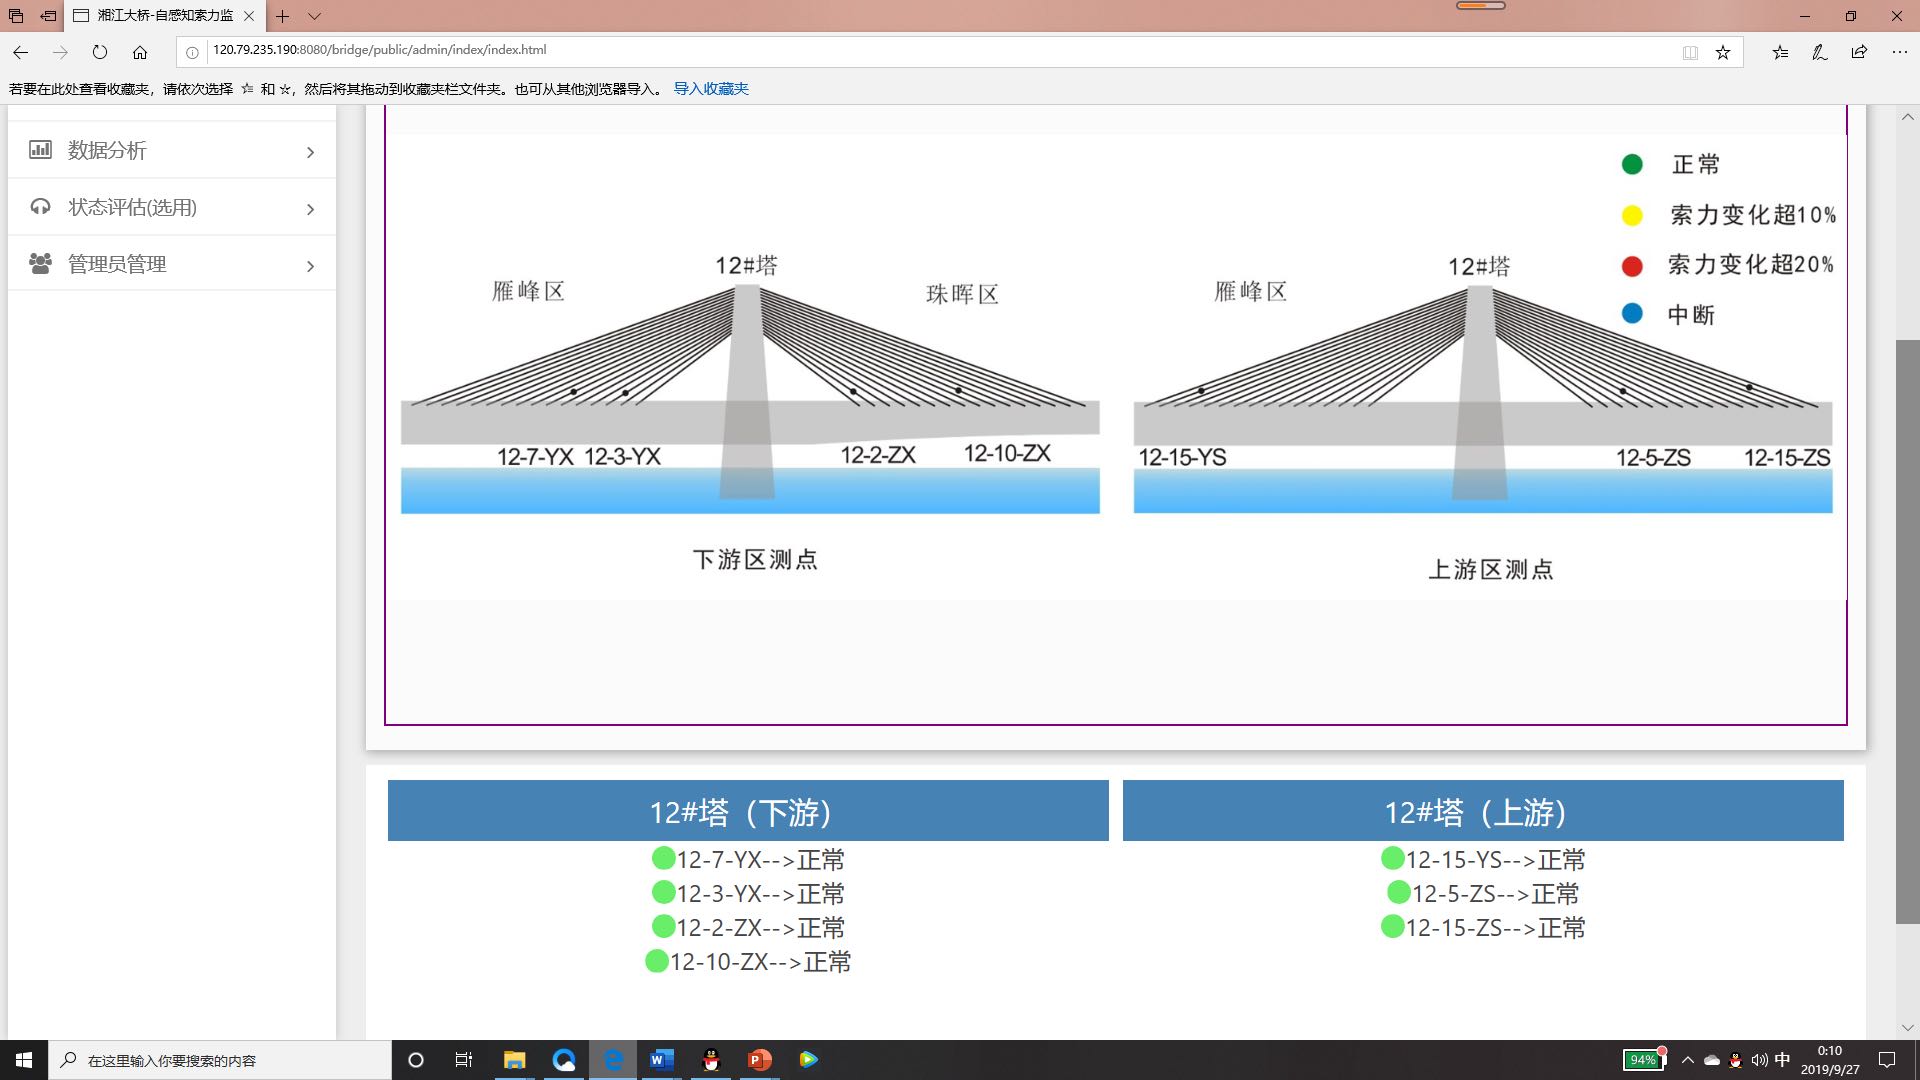Show tabs you've set aside

16,16
